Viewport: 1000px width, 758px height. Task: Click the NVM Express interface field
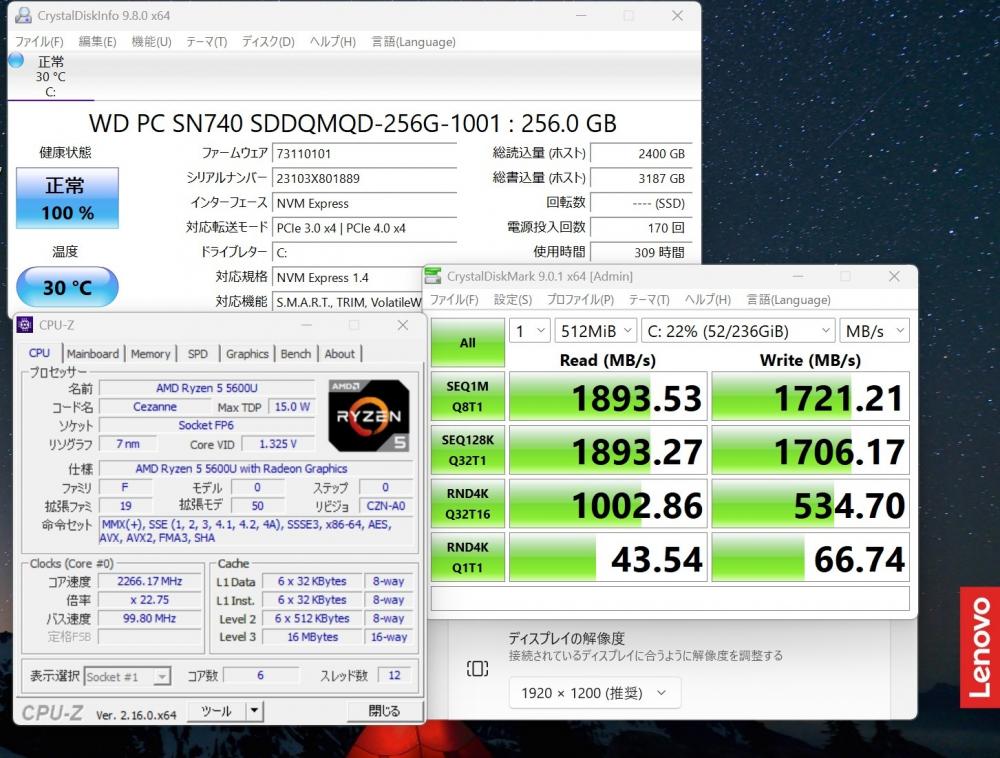coord(365,203)
